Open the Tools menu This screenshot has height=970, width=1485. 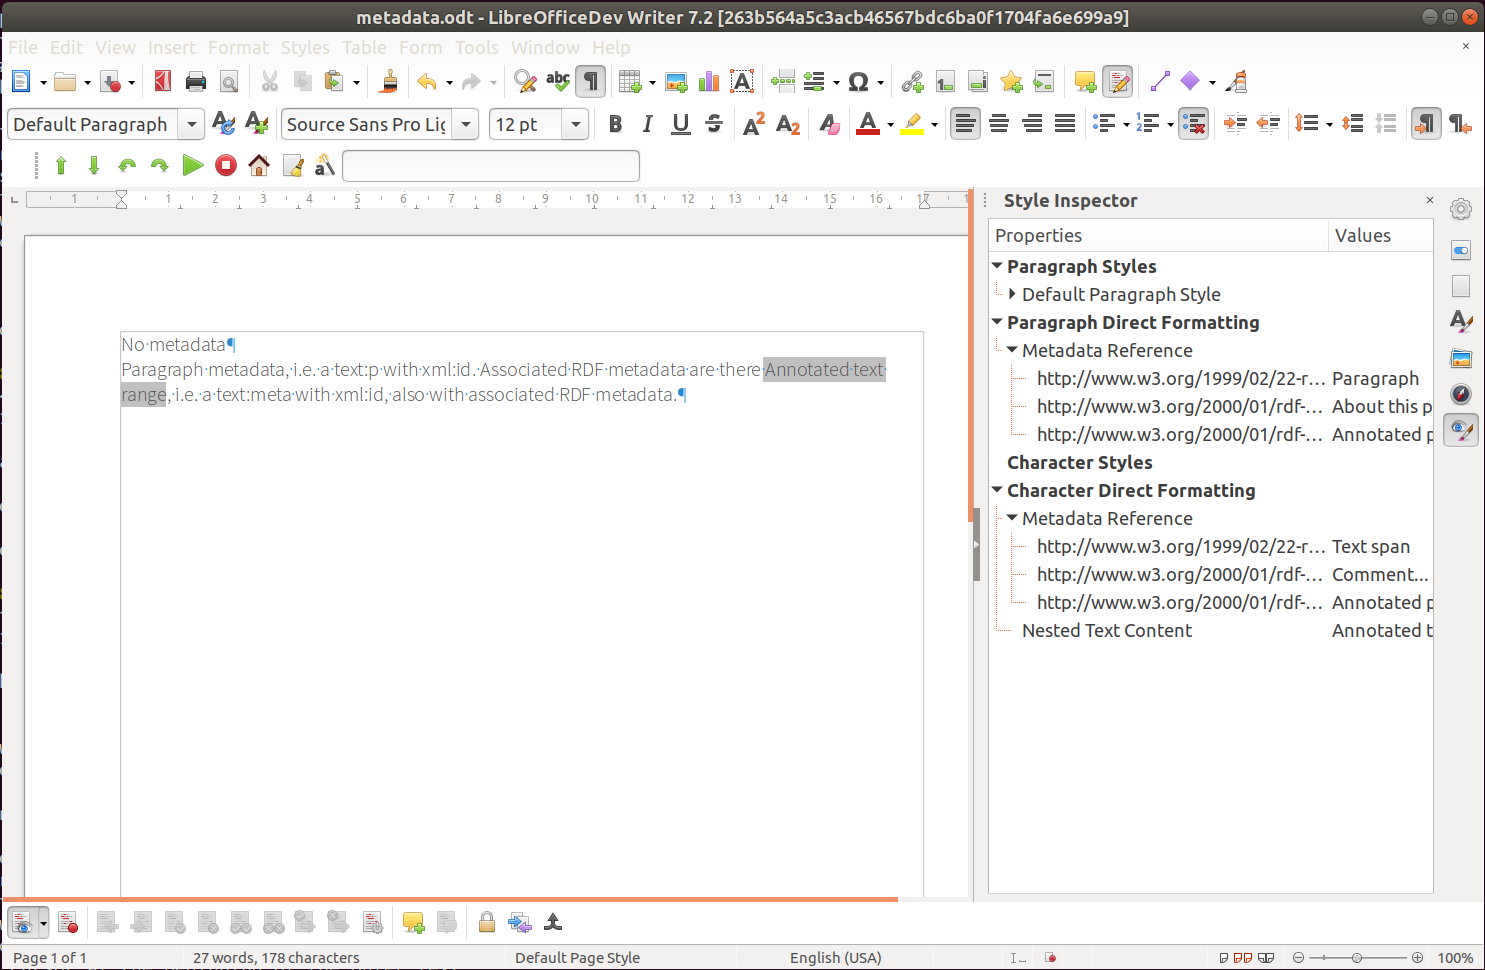[477, 47]
